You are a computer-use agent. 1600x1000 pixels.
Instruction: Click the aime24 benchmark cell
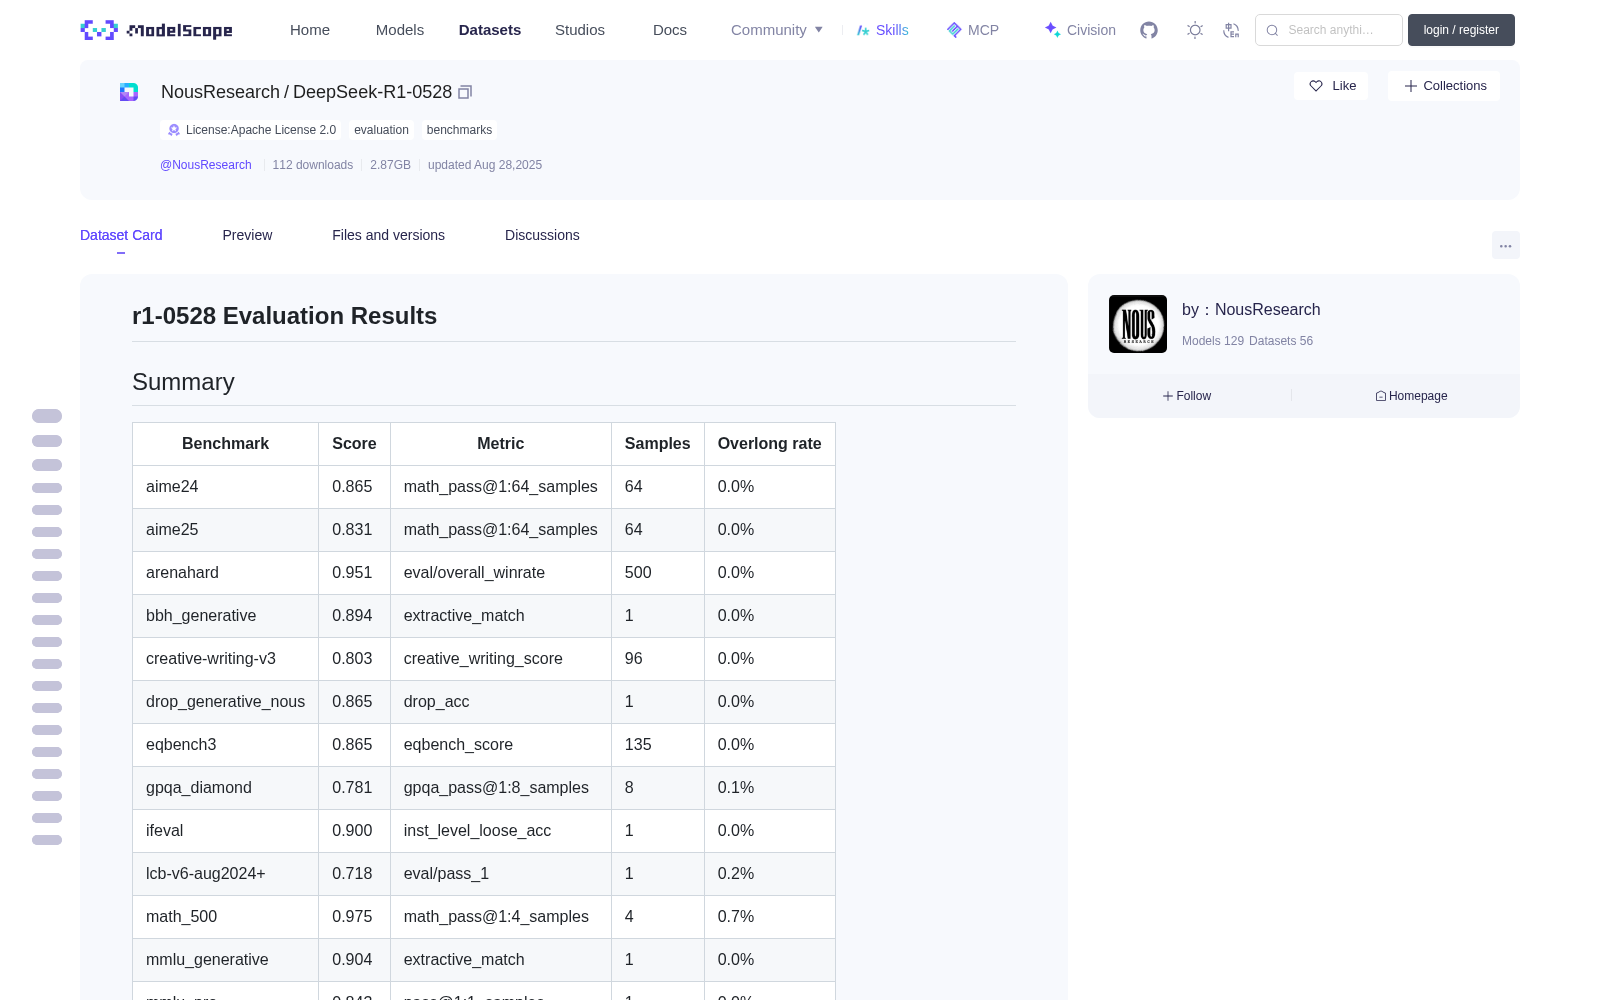coord(225,487)
